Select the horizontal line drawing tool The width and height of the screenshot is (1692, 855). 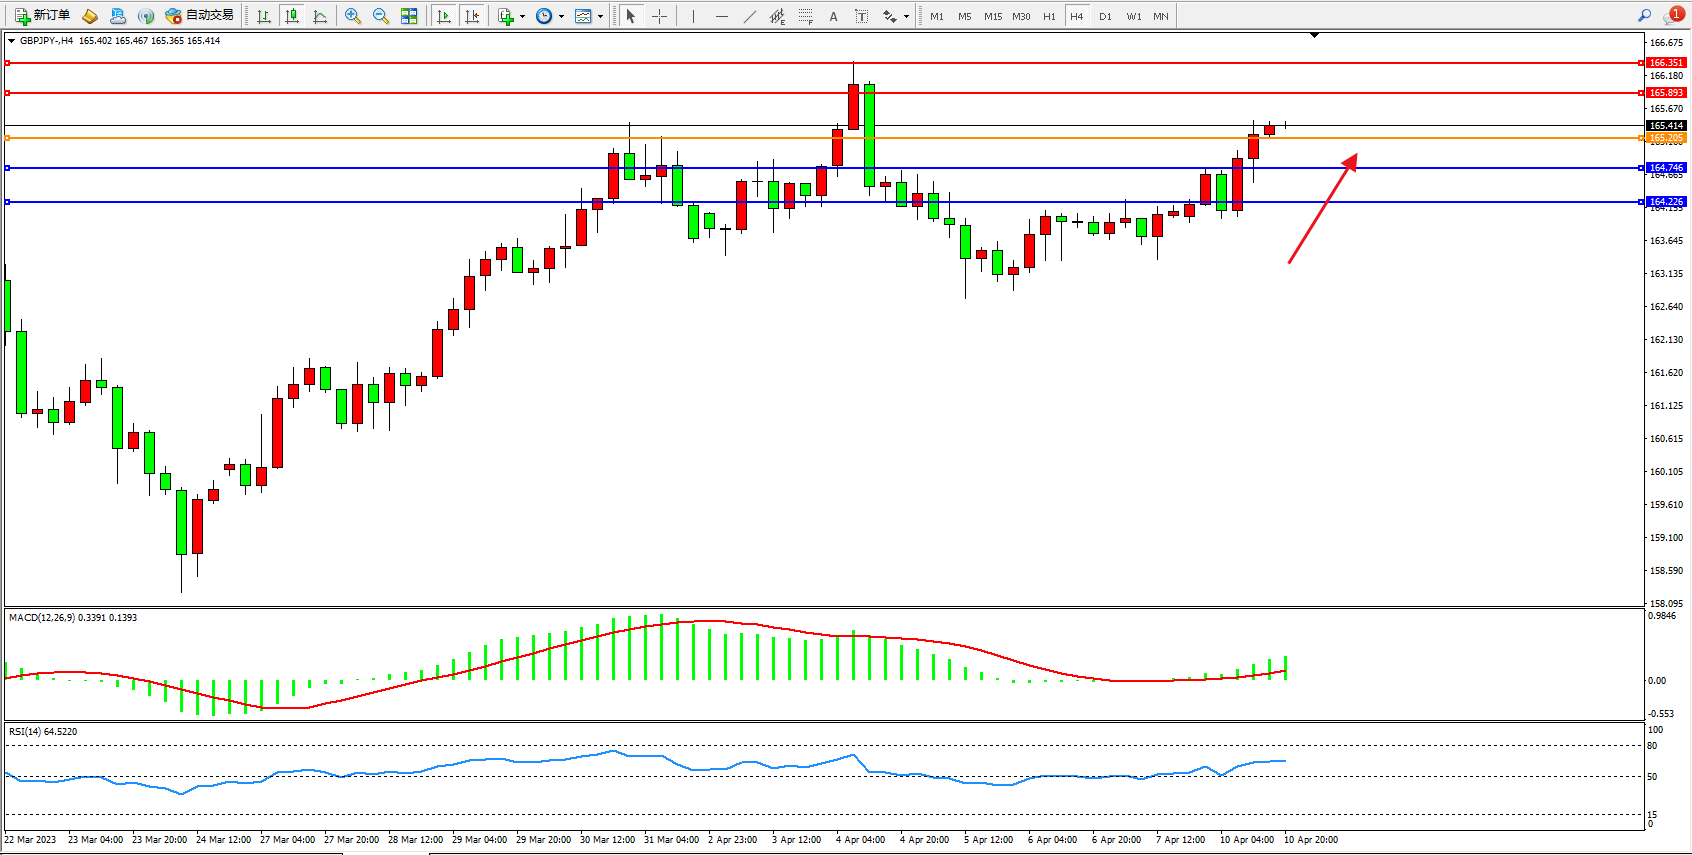point(721,16)
